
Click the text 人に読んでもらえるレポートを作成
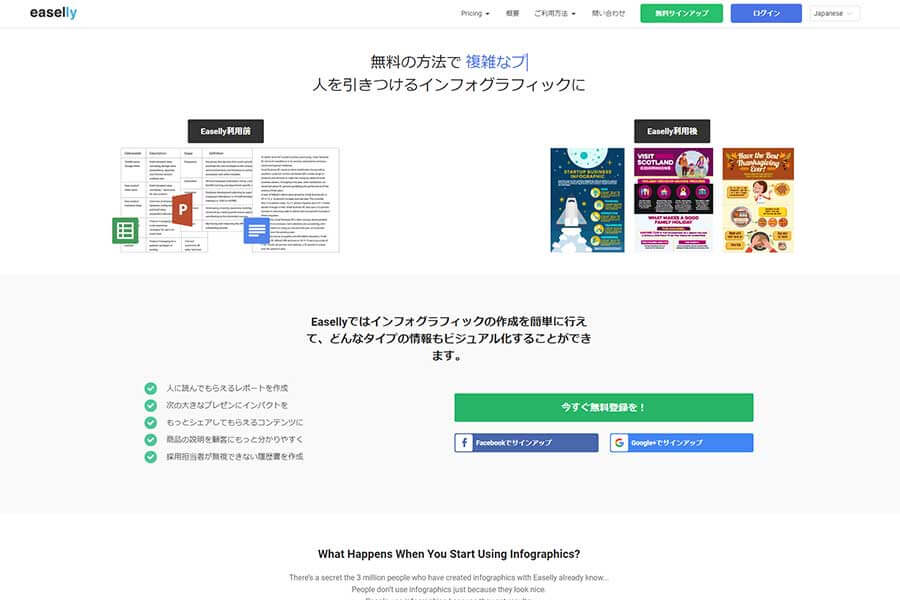(x=227, y=388)
